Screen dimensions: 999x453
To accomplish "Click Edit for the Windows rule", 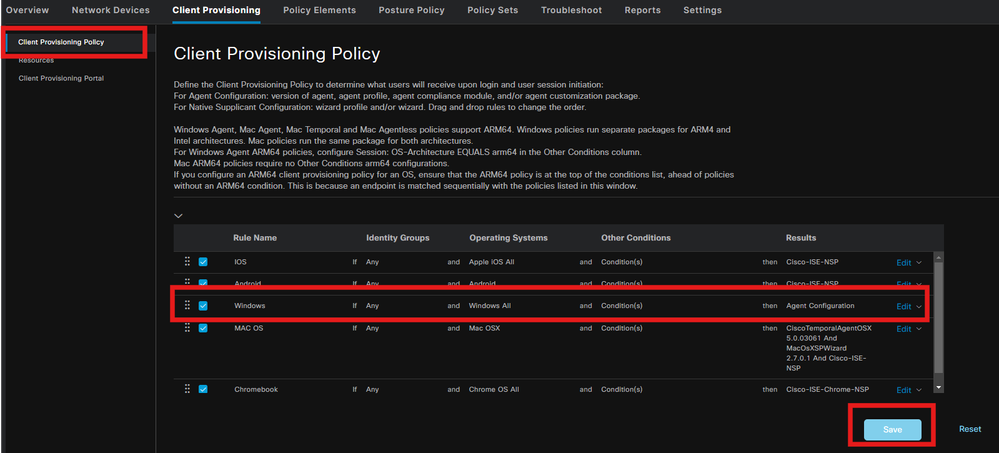I will (x=903, y=306).
